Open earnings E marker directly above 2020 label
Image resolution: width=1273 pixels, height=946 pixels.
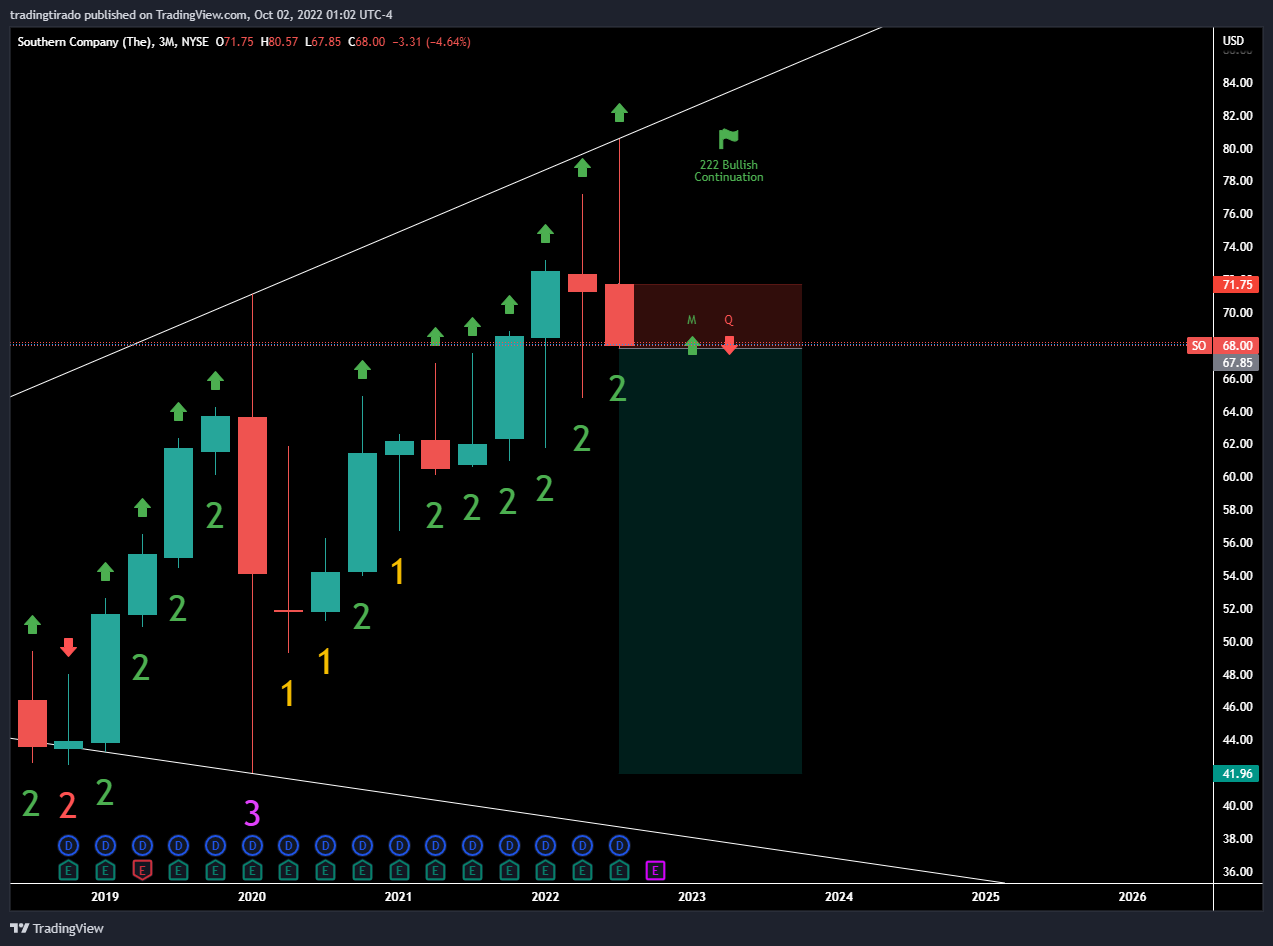[x=252, y=870]
